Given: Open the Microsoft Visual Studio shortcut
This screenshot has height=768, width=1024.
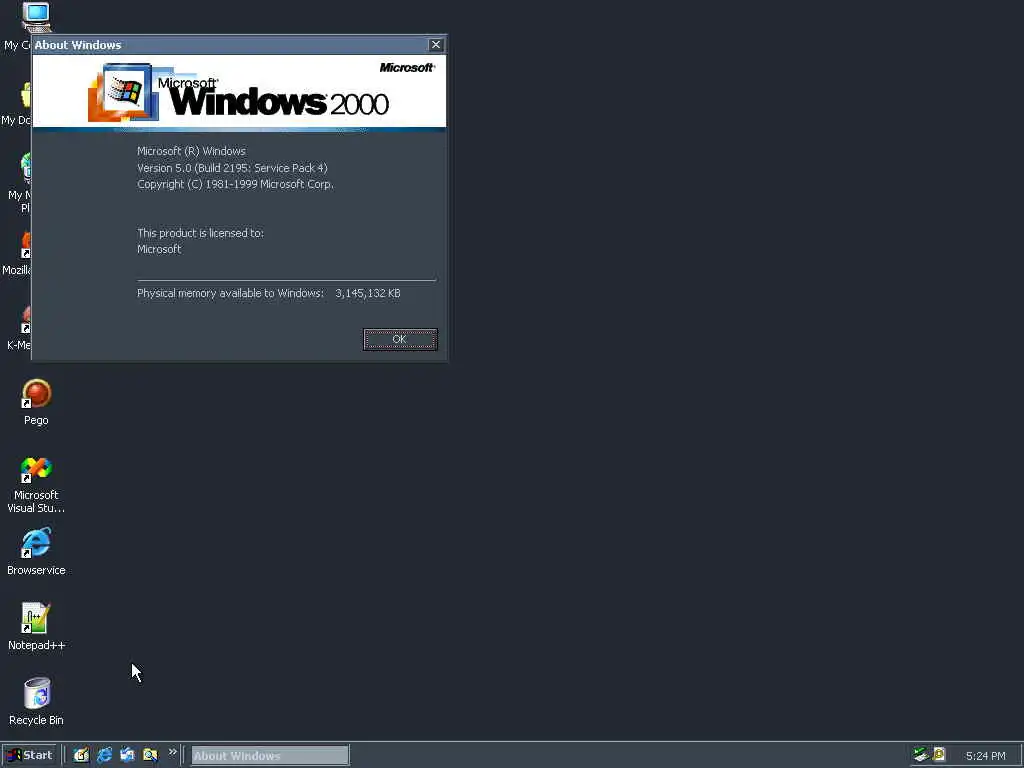Looking at the screenshot, I should [x=36, y=485].
